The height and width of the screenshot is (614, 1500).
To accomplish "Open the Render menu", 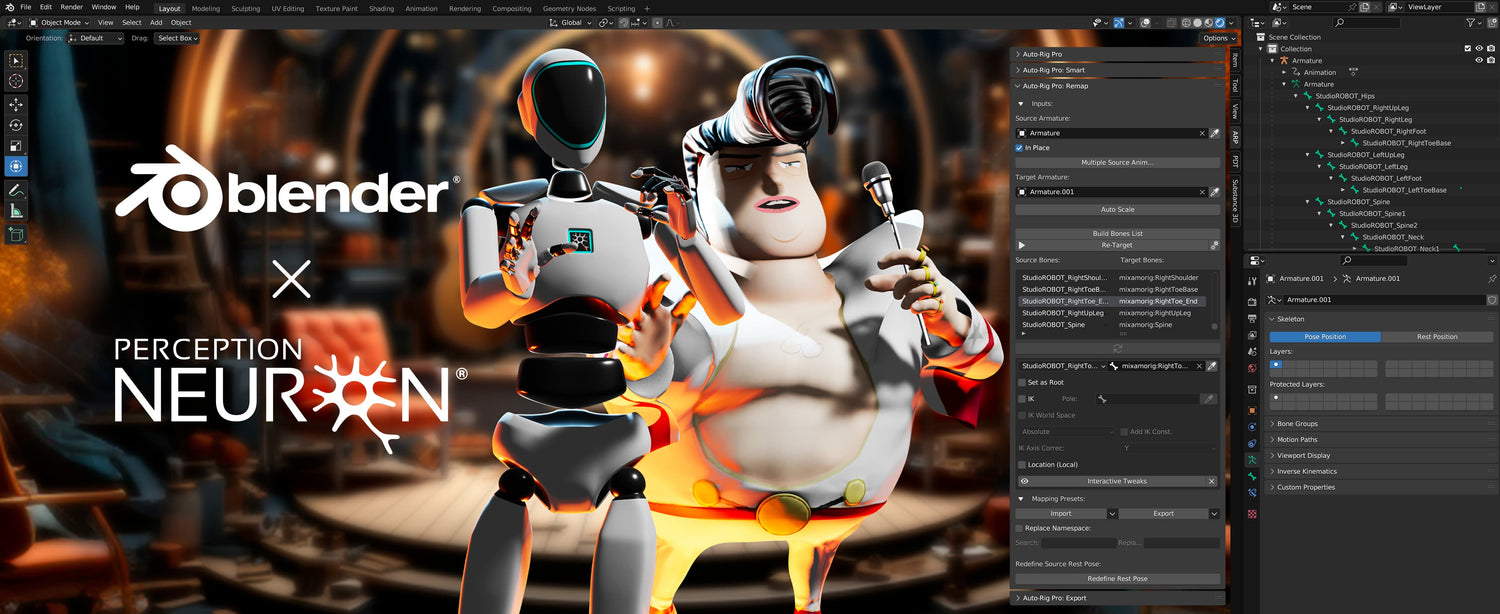I will (x=71, y=7).
